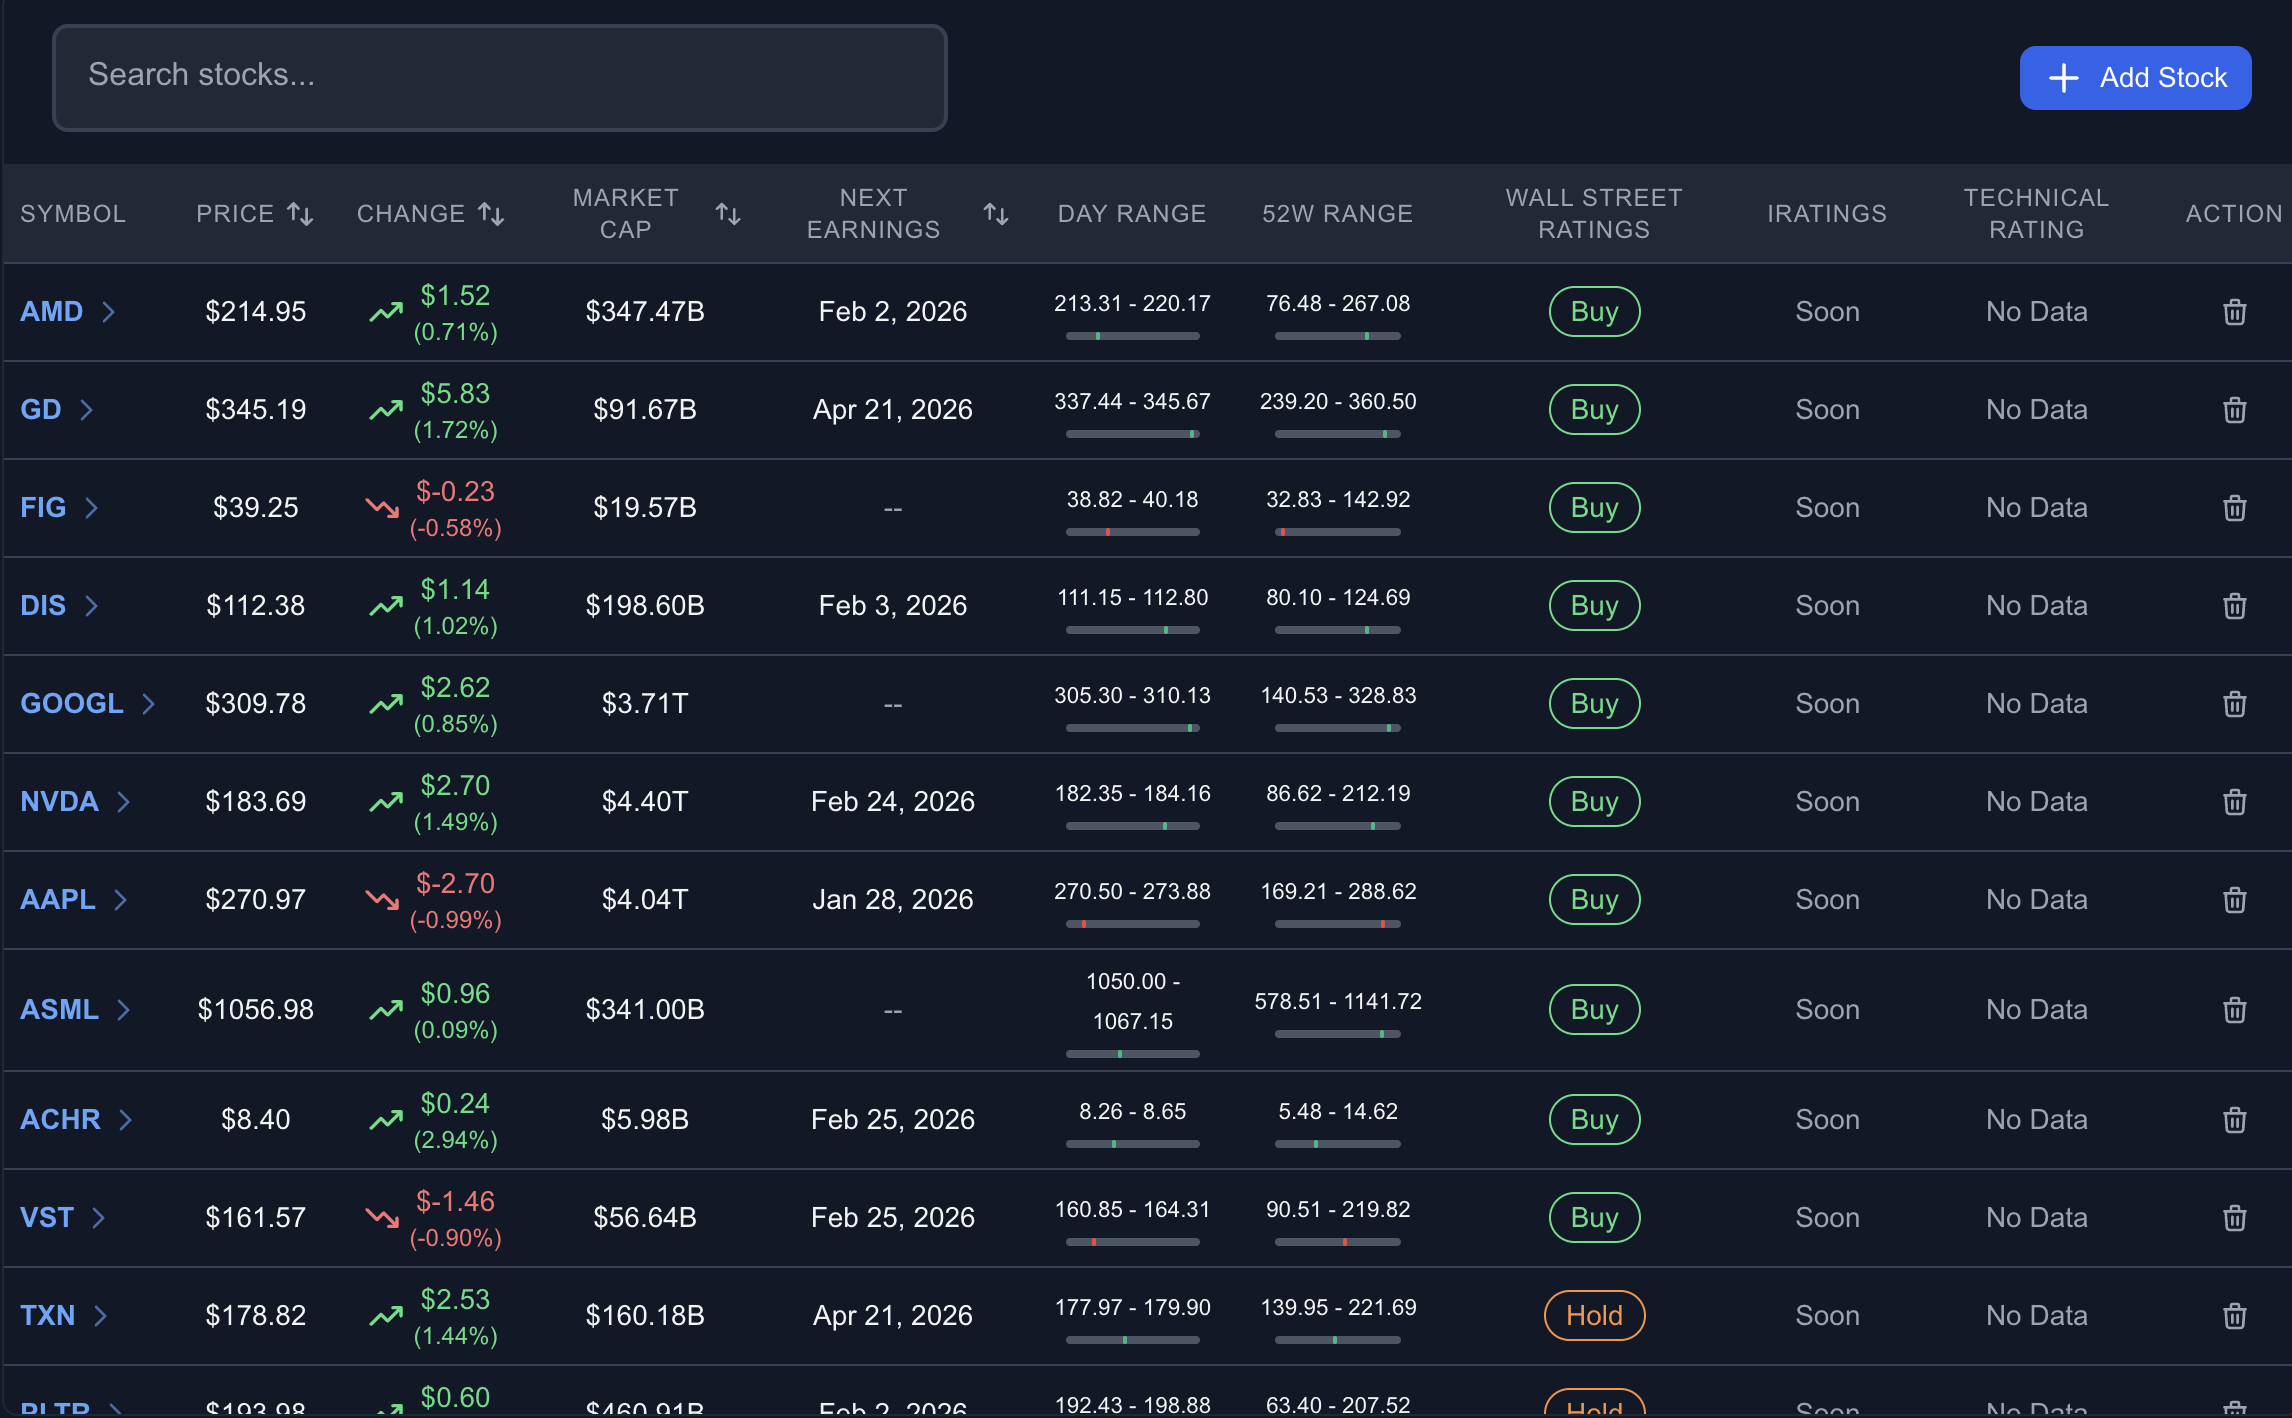The width and height of the screenshot is (2292, 1418).
Task: Expand GD stock details
Action: point(87,409)
